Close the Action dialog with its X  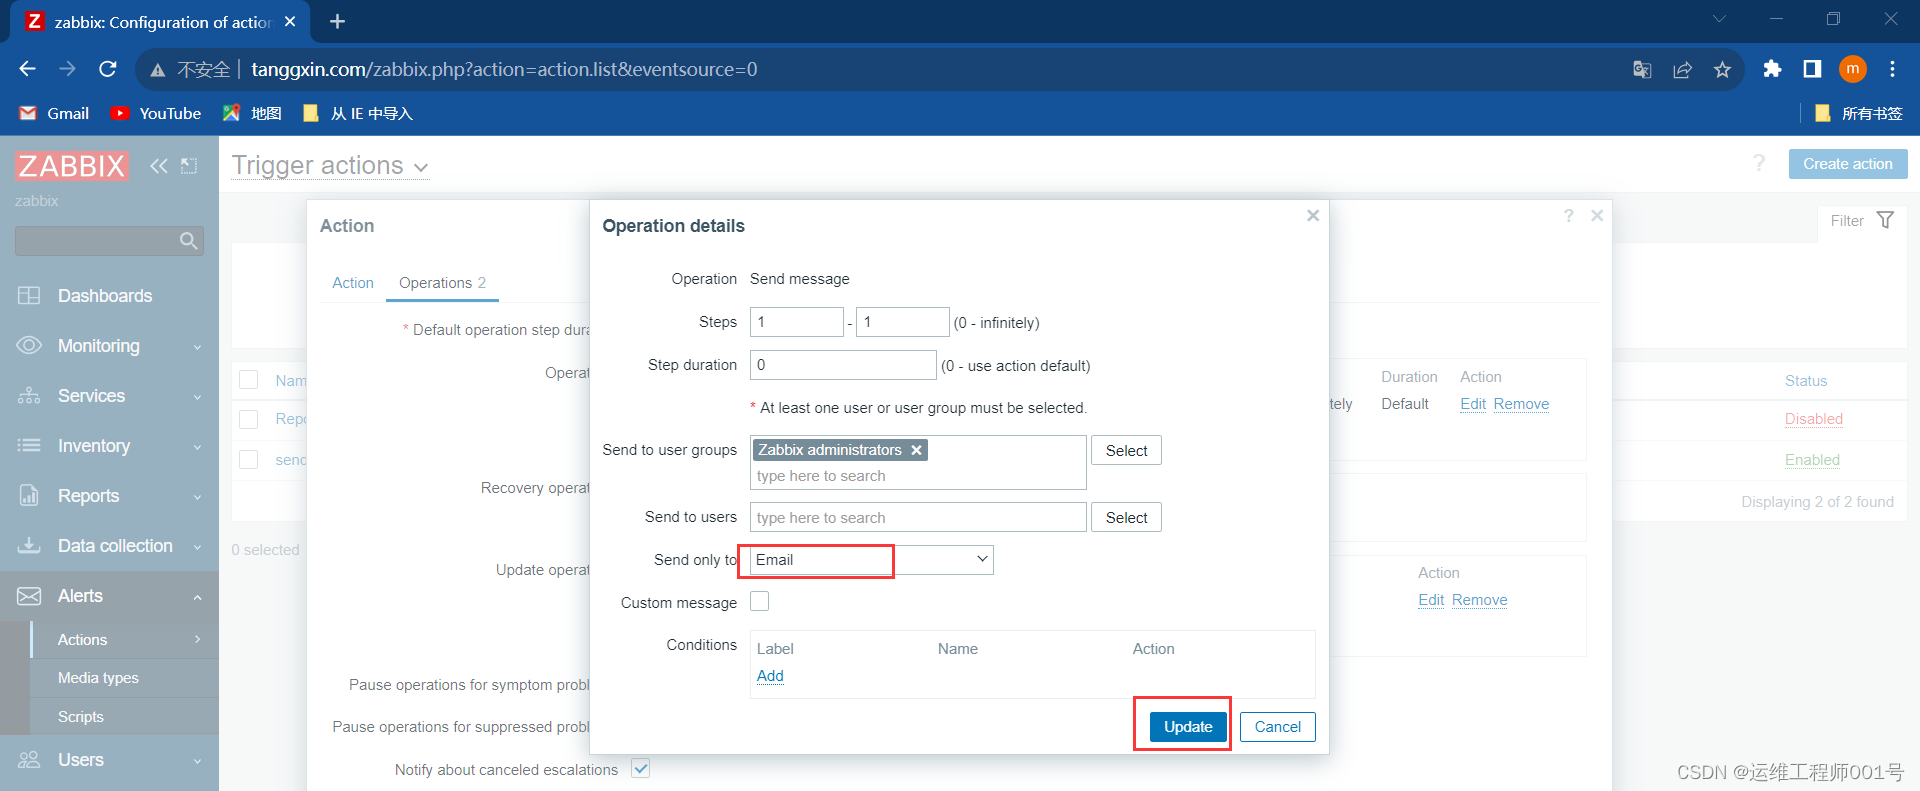(1597, 215)
